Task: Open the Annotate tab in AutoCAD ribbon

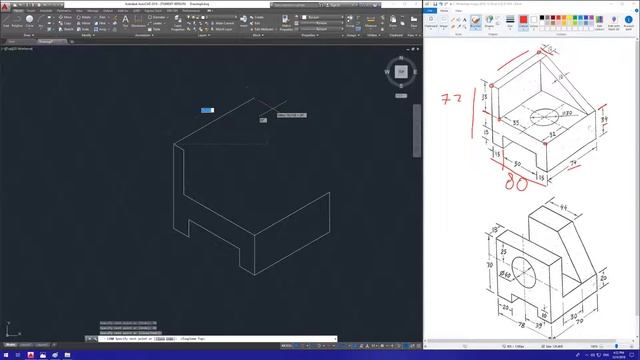Action: click(46, 11)
